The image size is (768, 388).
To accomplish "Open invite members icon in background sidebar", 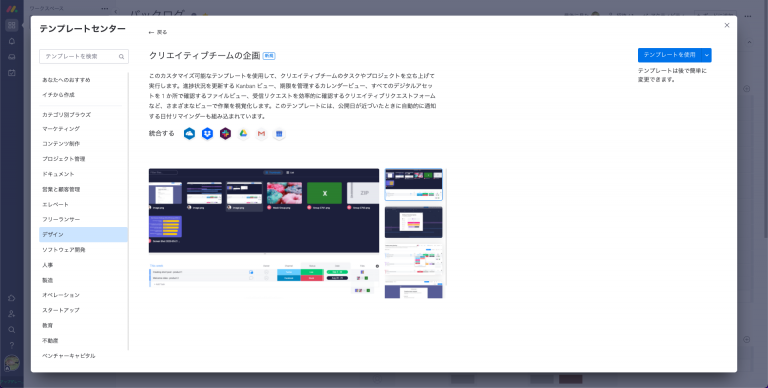I will pos(12,314).
